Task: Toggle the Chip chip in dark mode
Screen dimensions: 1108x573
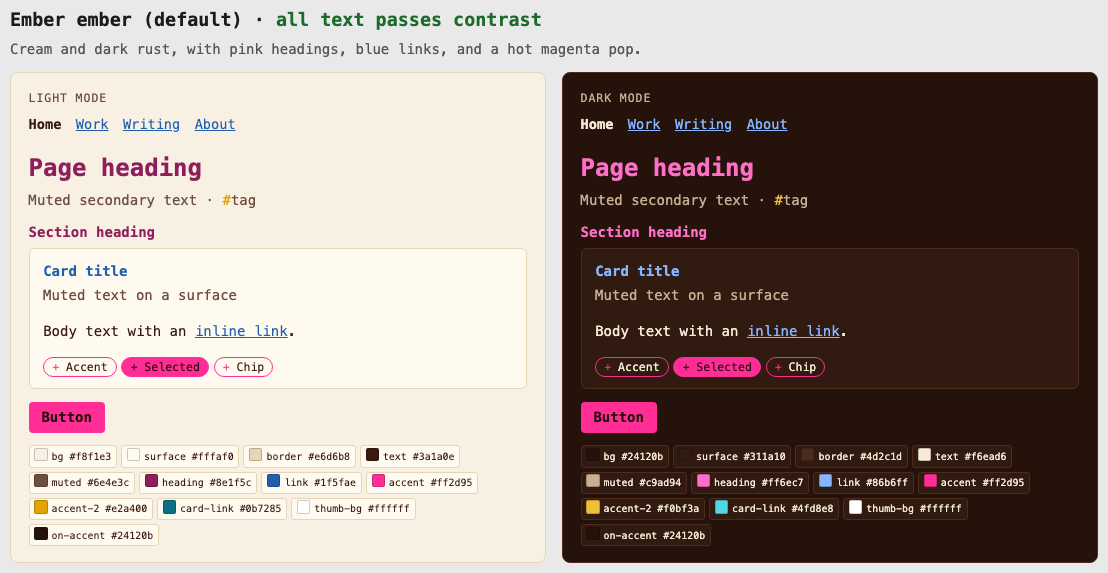Action: 795,367
